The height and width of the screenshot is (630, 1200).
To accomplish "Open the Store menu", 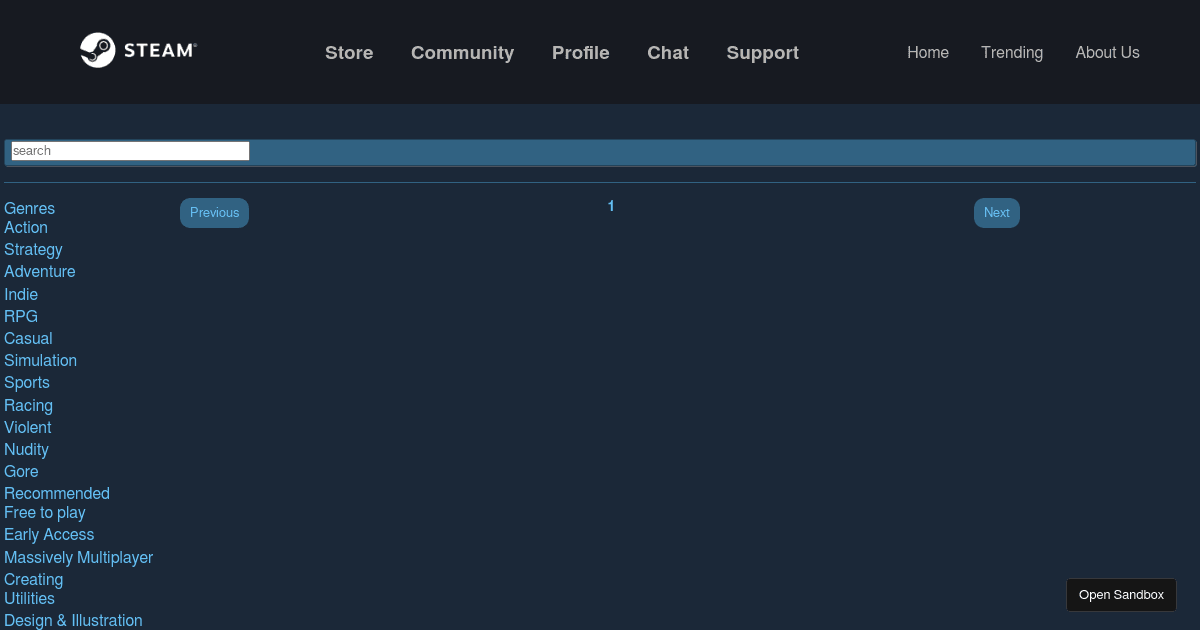I will coord(349,53).
